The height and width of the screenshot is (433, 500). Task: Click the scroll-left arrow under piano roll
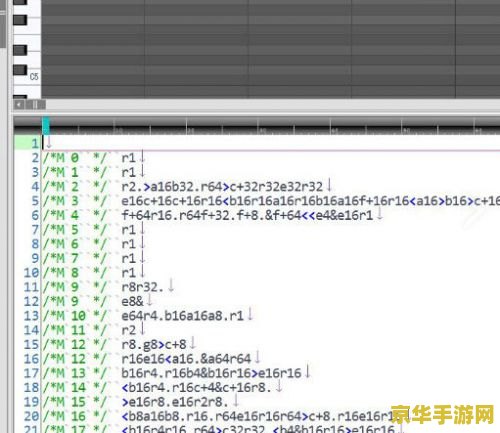point(19,105)
